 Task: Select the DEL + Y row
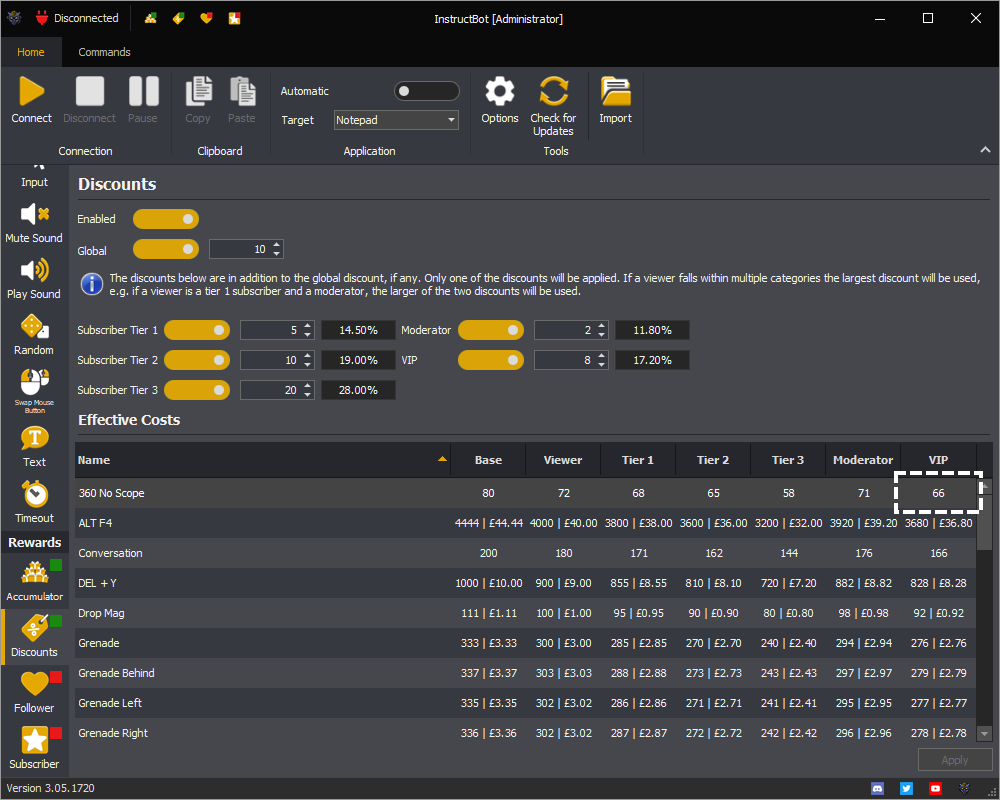[x=526, y=583]
